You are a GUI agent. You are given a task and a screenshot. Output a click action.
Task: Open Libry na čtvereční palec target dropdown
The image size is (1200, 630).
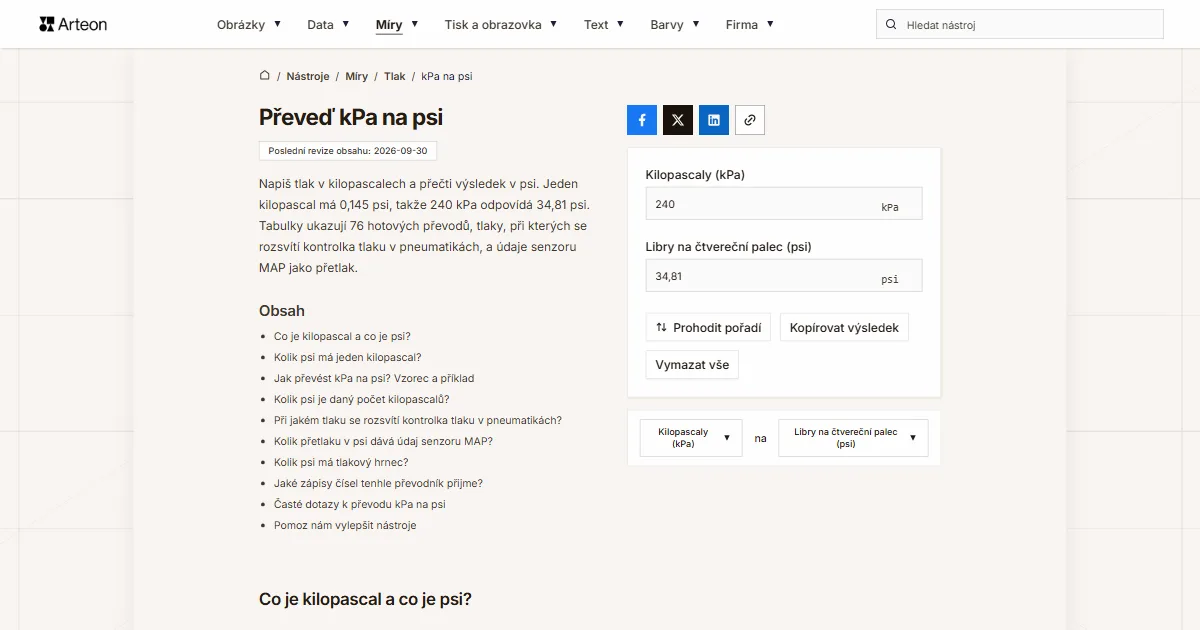pos(853,438)
